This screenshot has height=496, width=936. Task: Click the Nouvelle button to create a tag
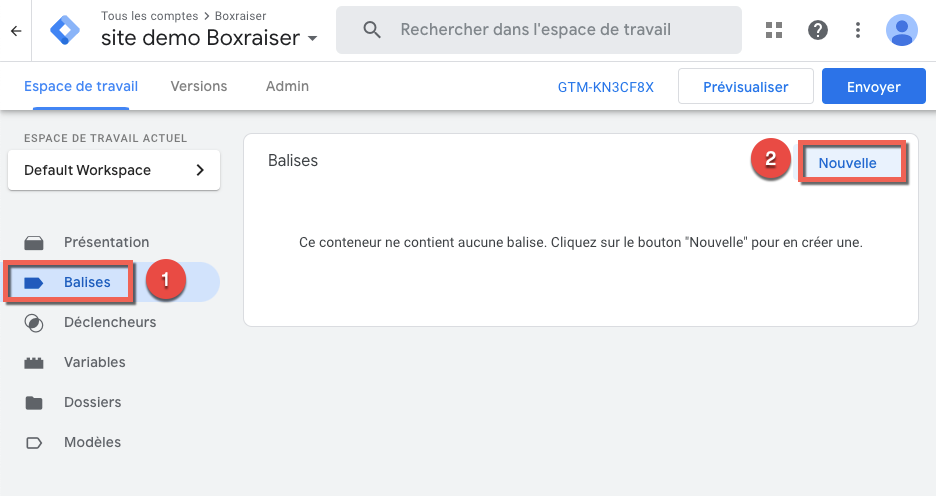tap(847, 163)
